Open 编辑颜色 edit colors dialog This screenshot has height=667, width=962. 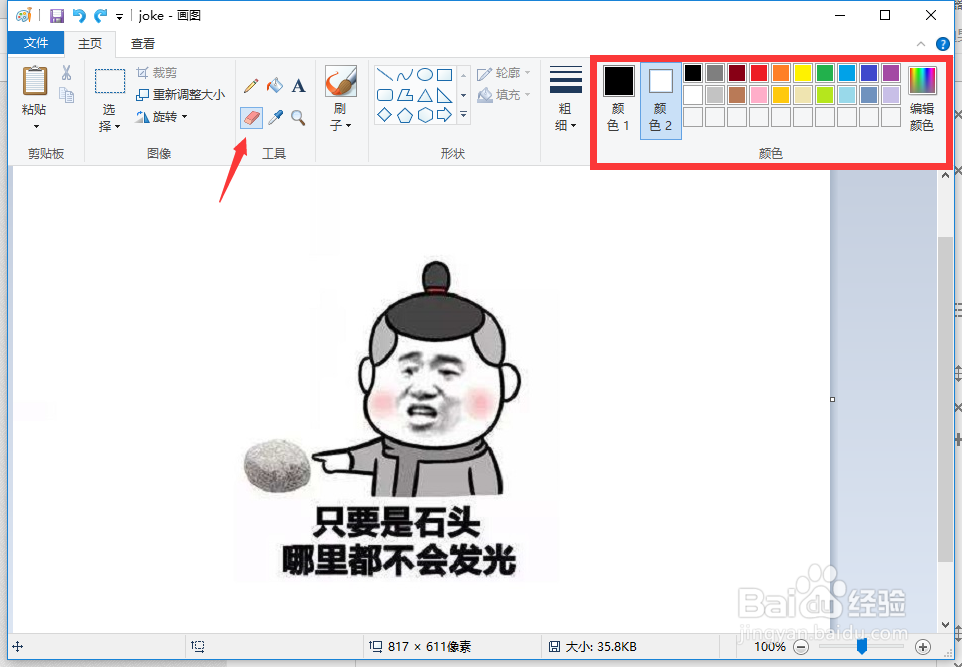(x=922, y=100)
